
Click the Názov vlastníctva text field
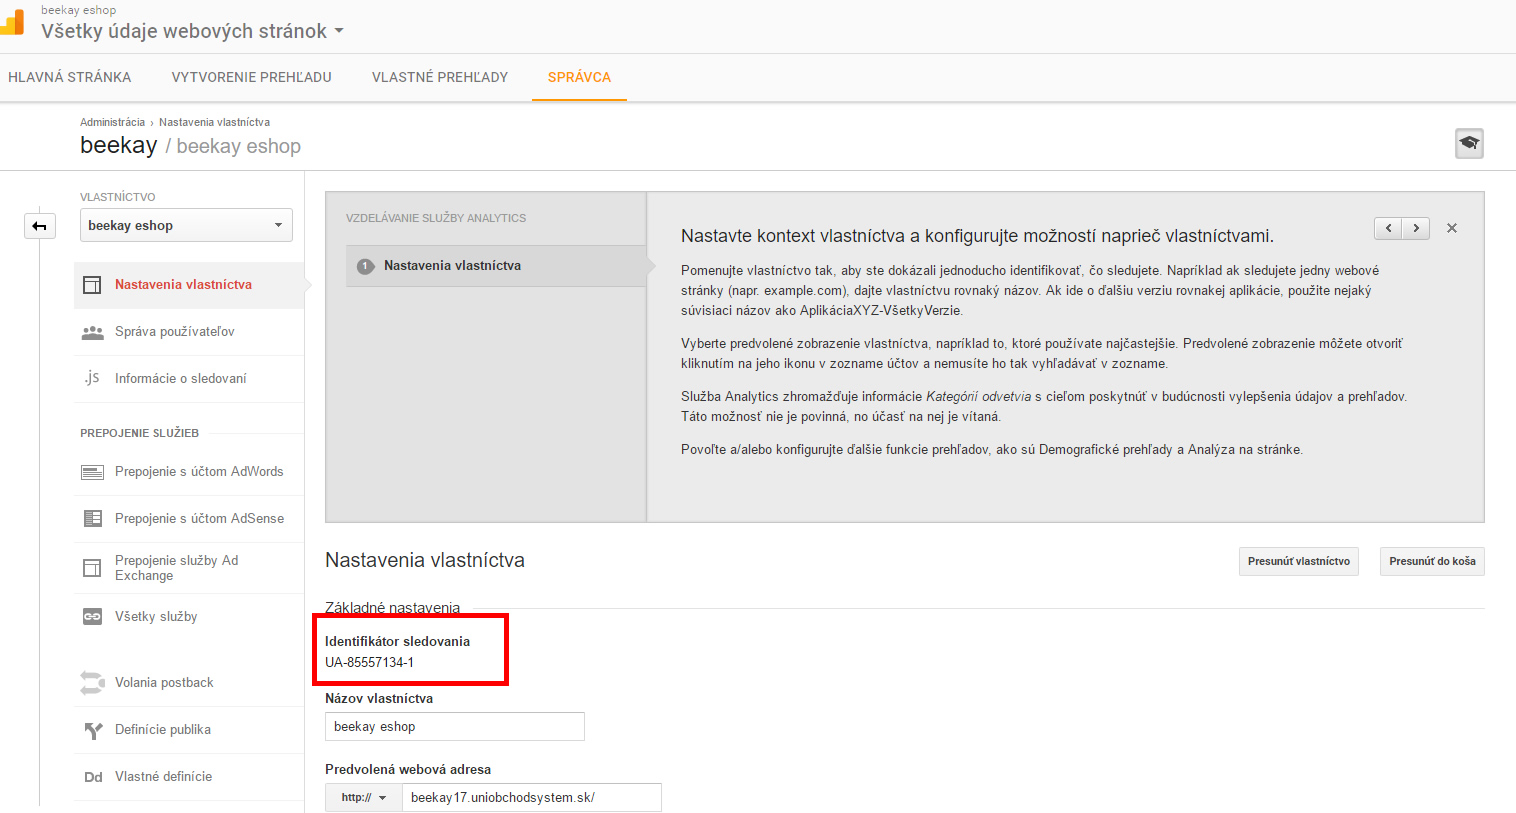454,726
